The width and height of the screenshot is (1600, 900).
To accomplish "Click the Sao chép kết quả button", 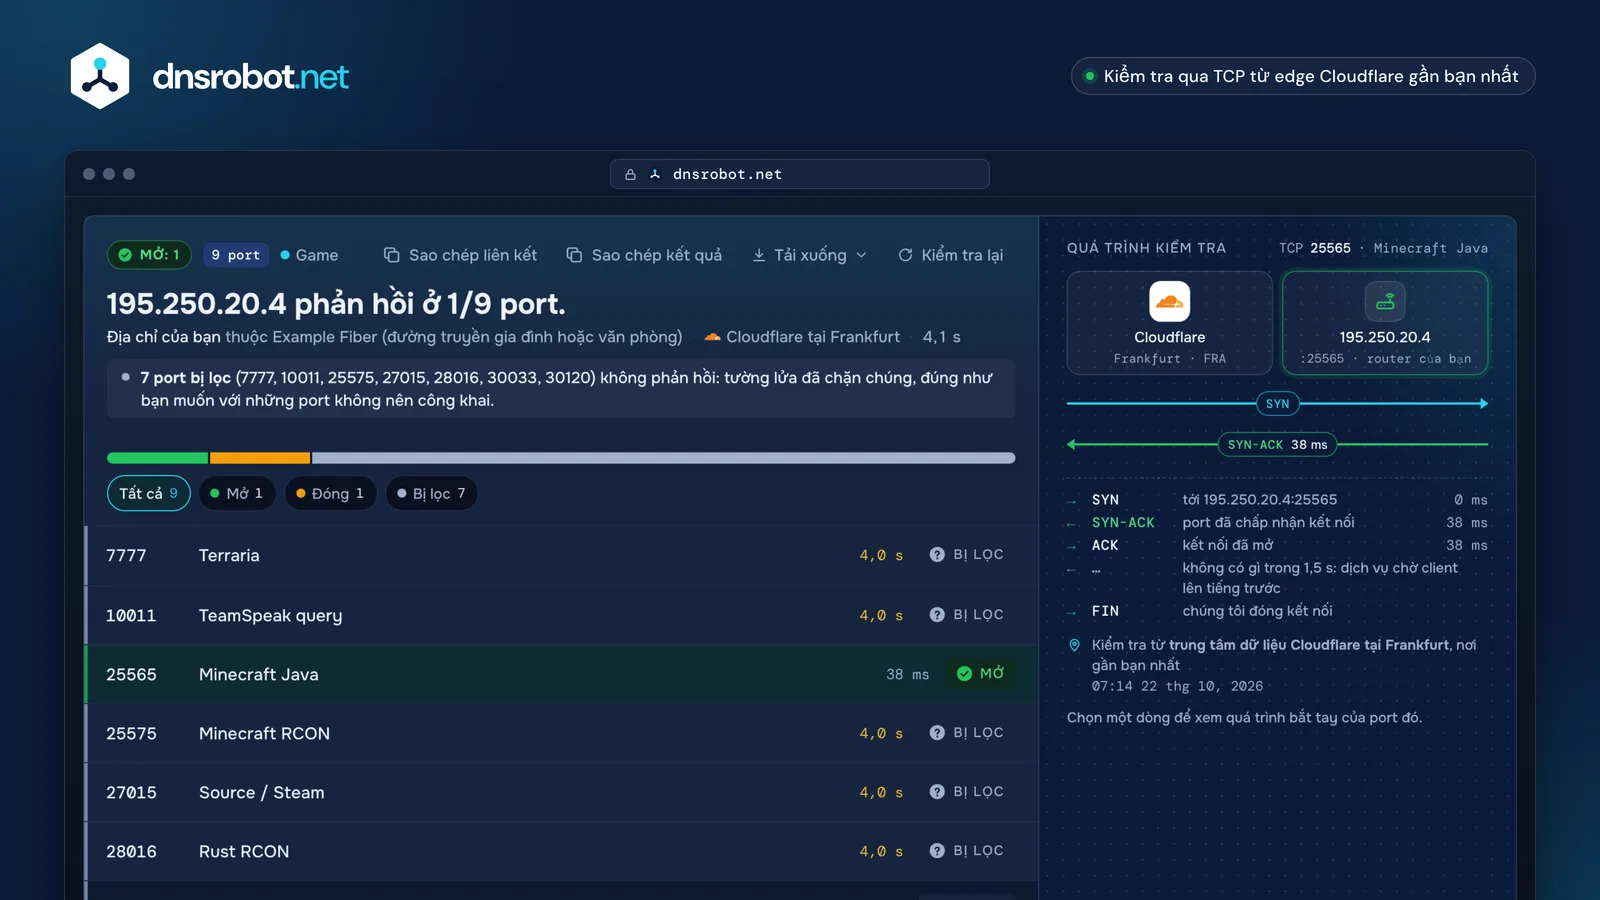I will (x=644, y=255).
